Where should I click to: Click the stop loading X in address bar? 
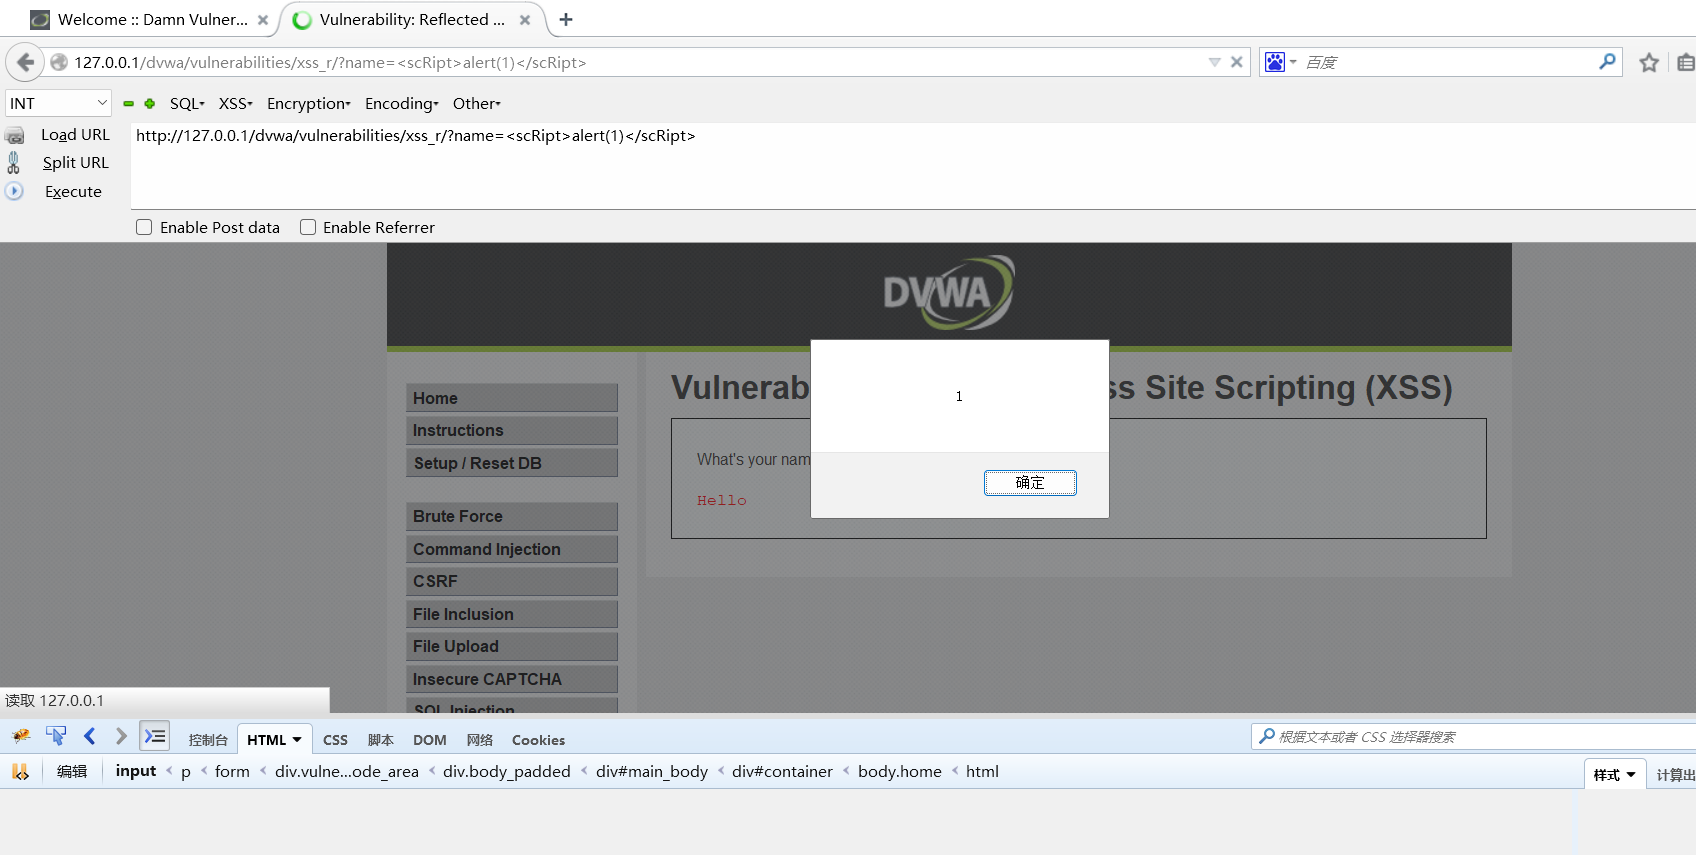pyautogui.click(x=1237, y=62)
